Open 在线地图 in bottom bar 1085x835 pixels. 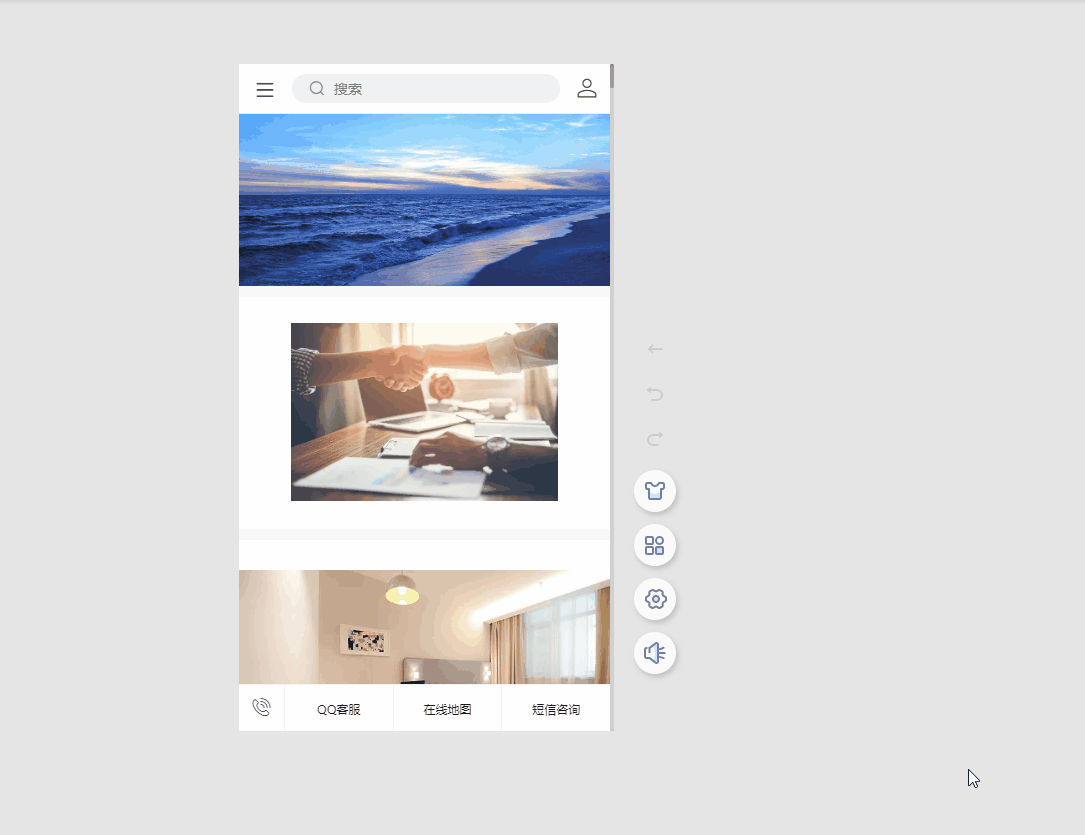[x=447, y=709]
